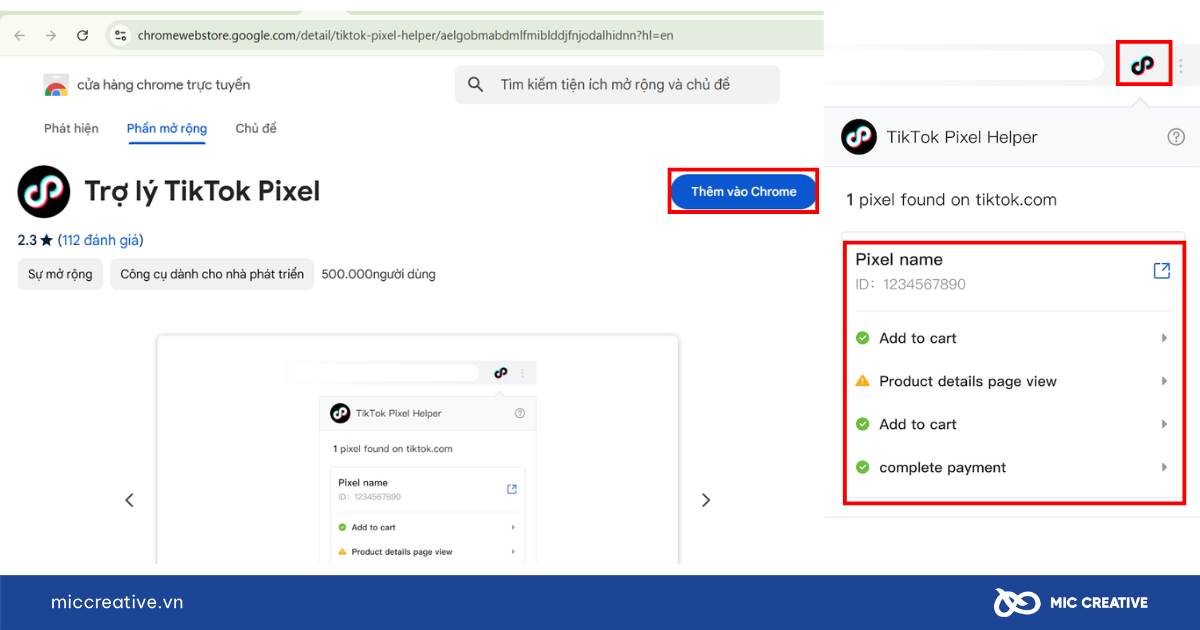
Task: Go to next screenshot with right arrow
Action: 706,500
